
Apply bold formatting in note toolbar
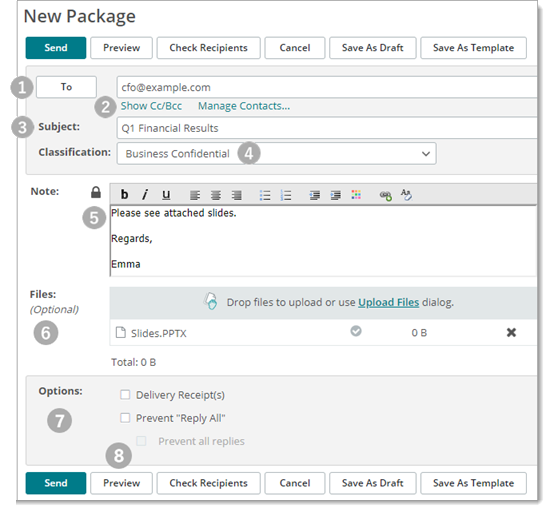(124, 194)
